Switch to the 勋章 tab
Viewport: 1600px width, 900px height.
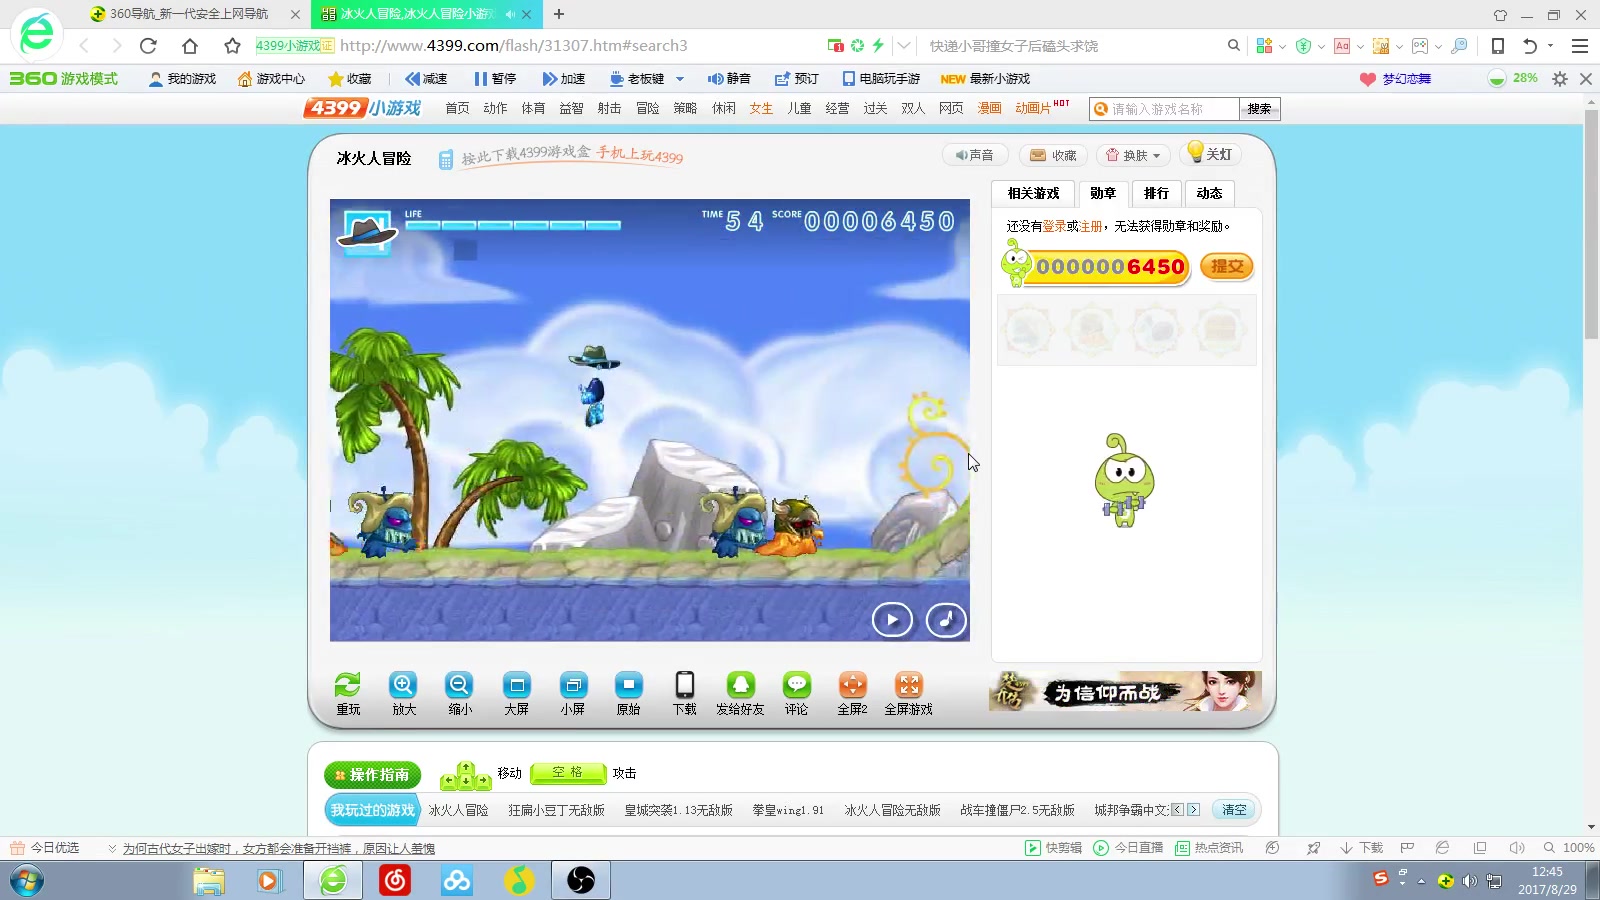1103,193
